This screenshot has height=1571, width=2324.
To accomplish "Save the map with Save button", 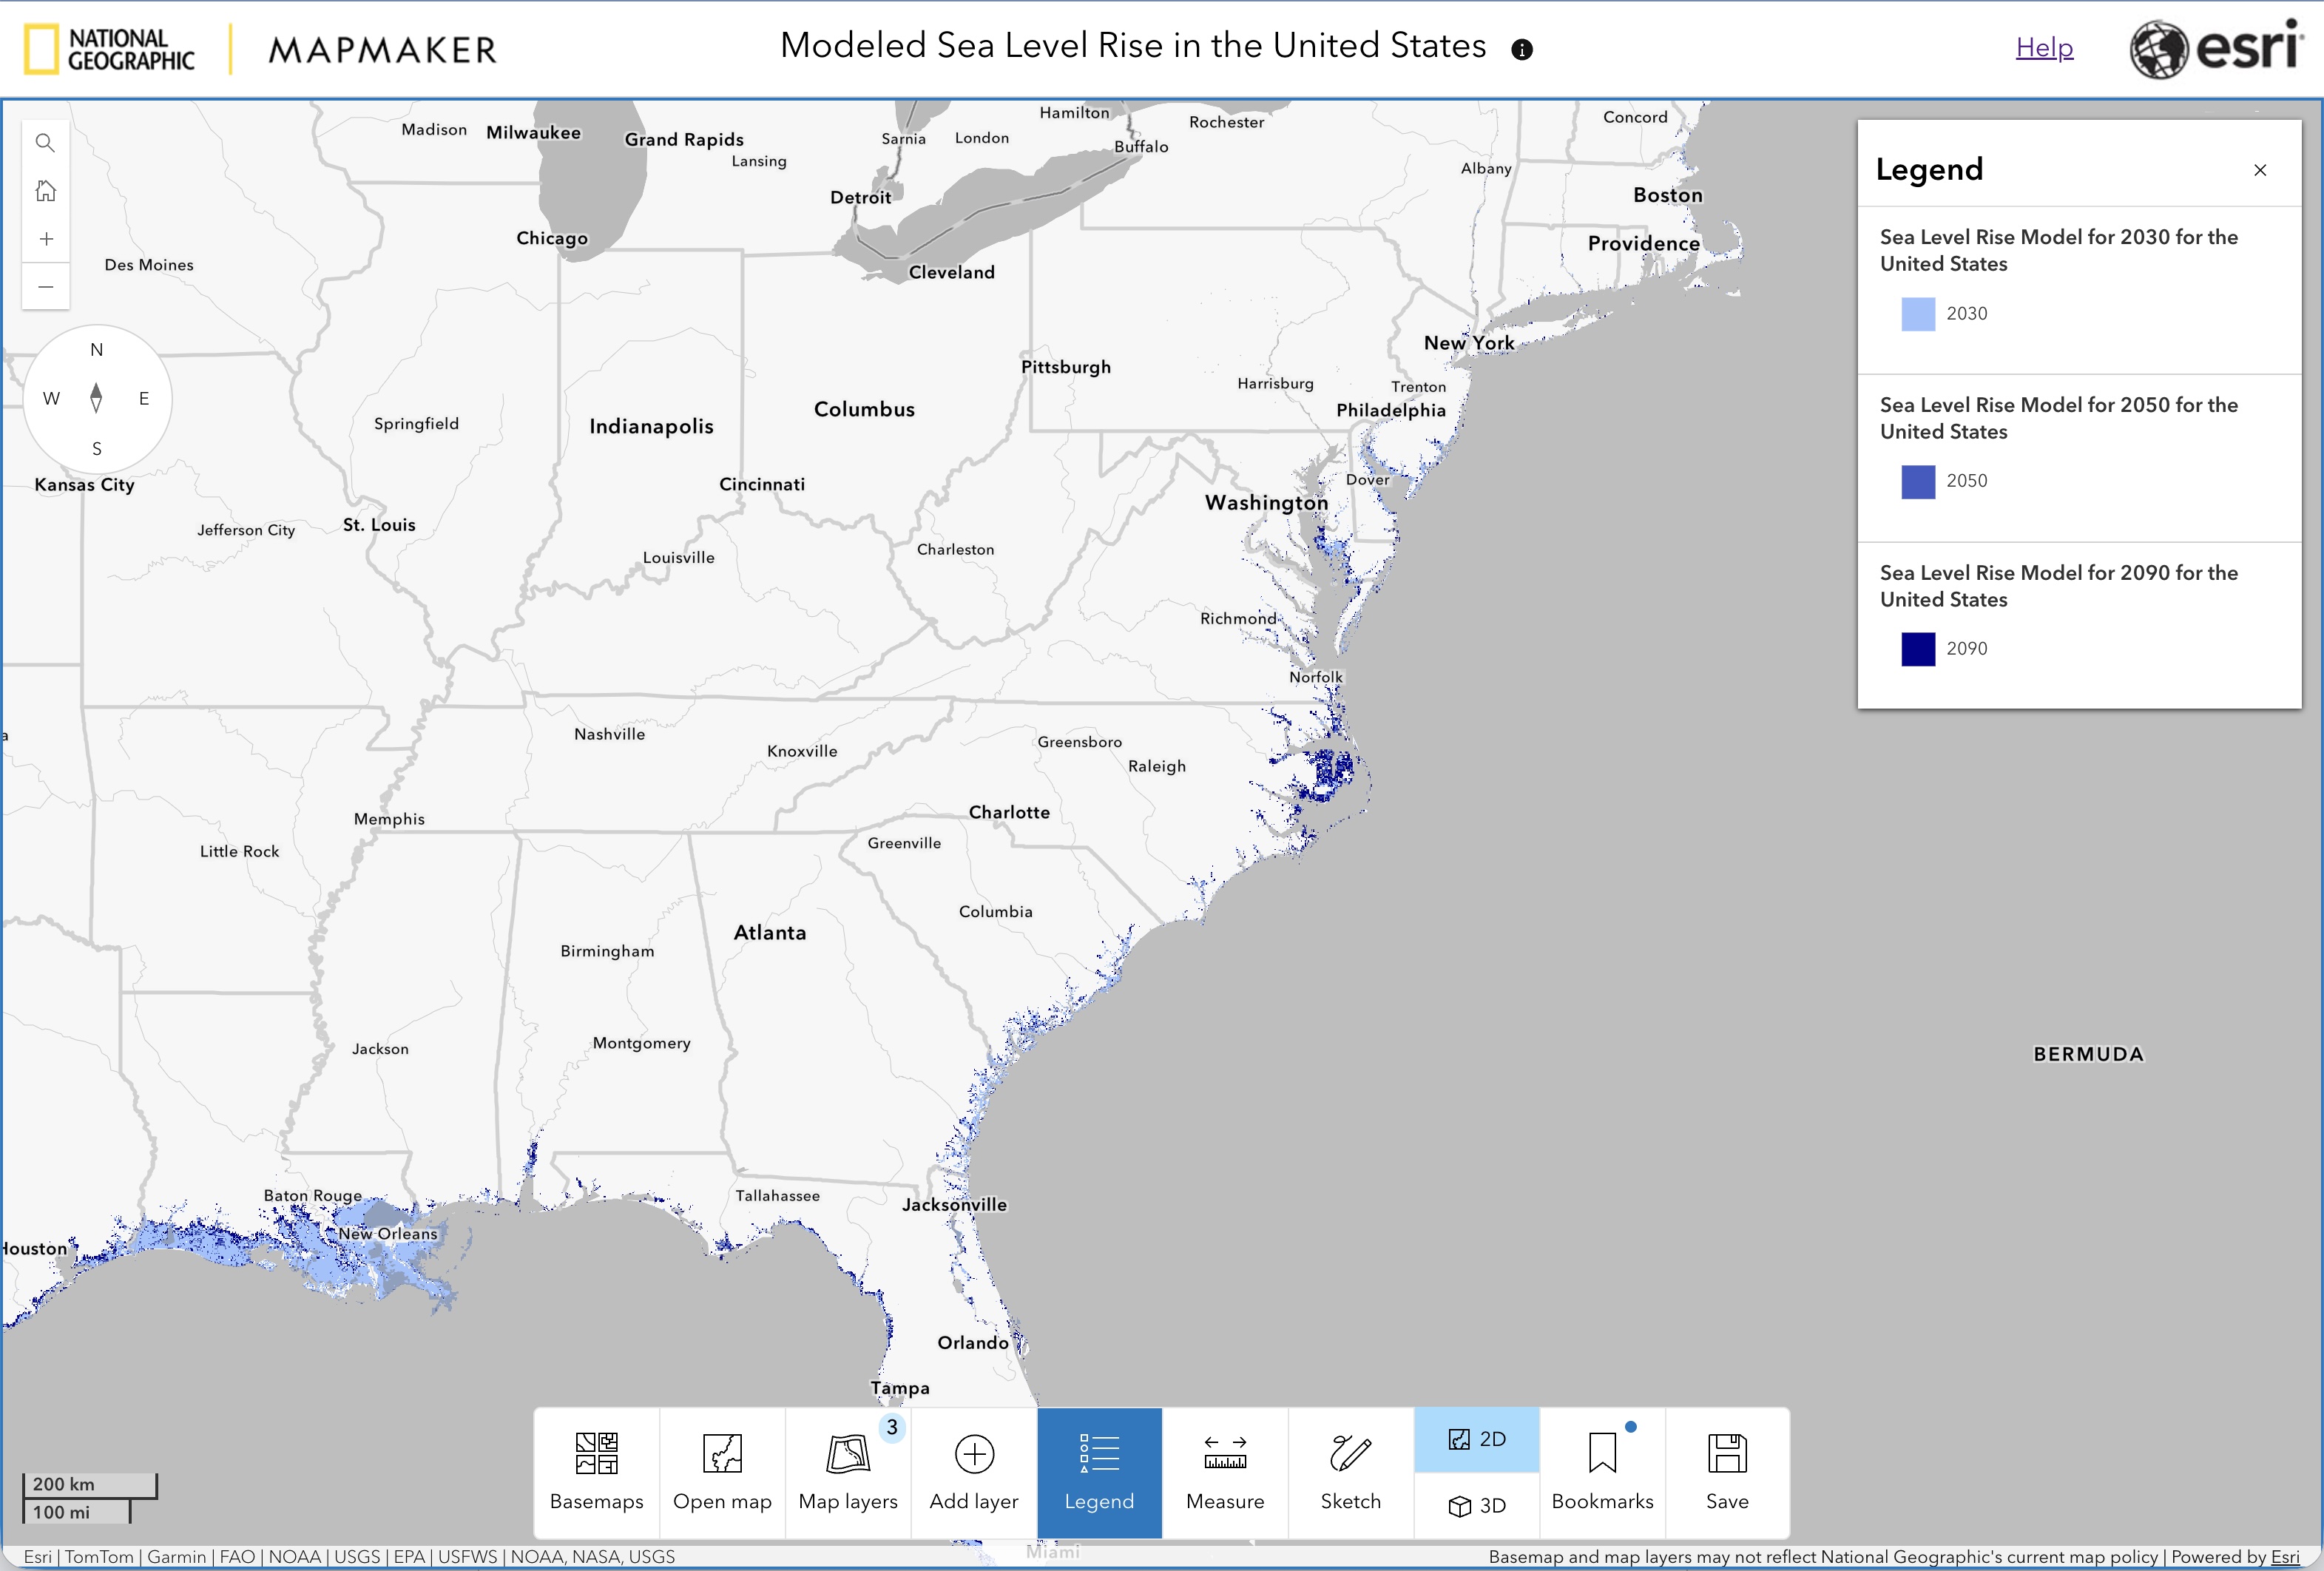I will 1728,1472.
